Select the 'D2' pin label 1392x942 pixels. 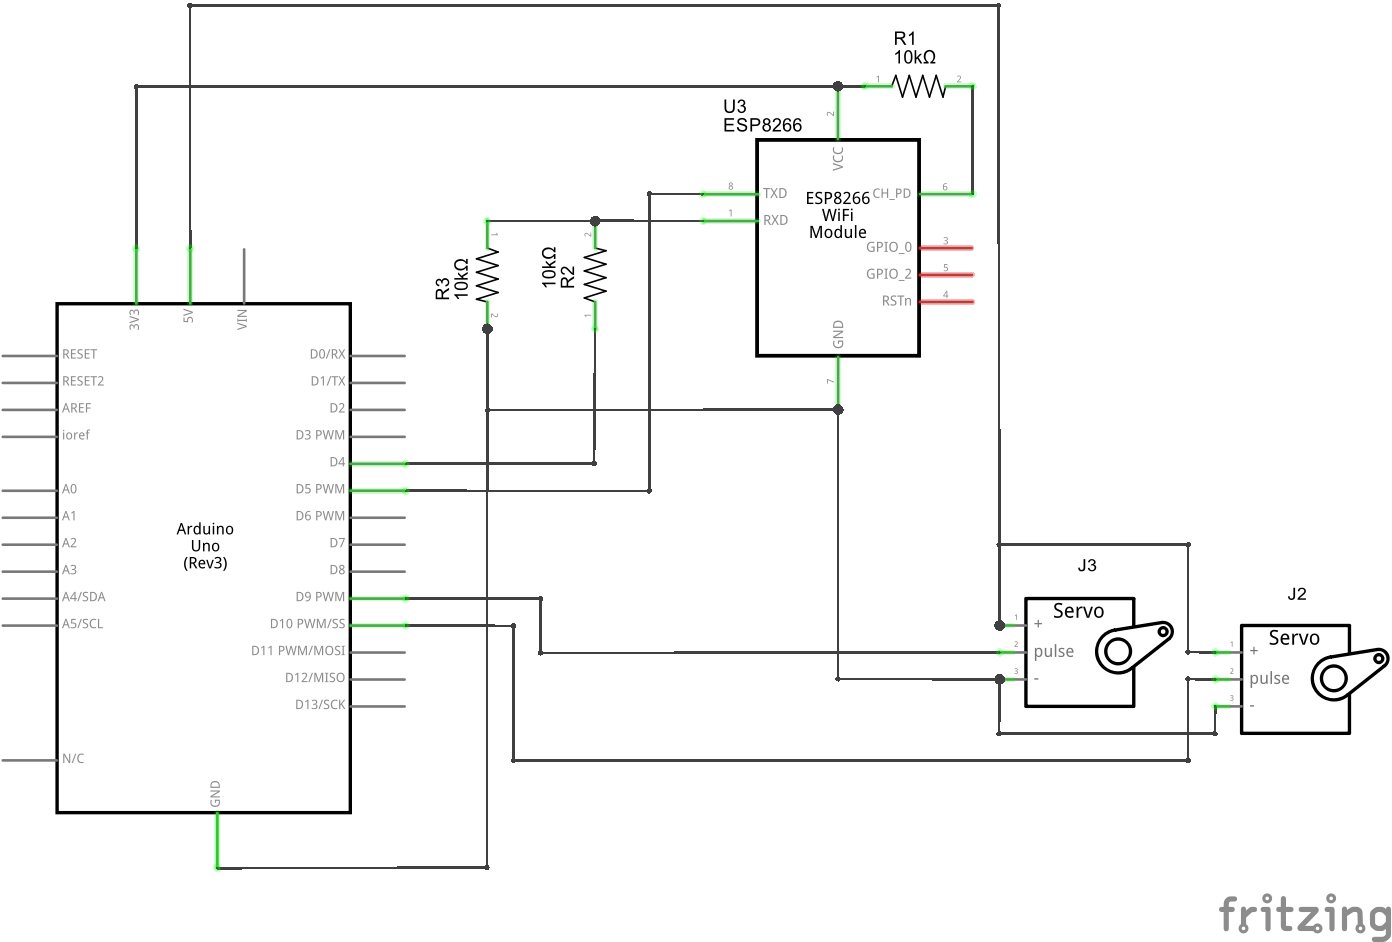337,409
